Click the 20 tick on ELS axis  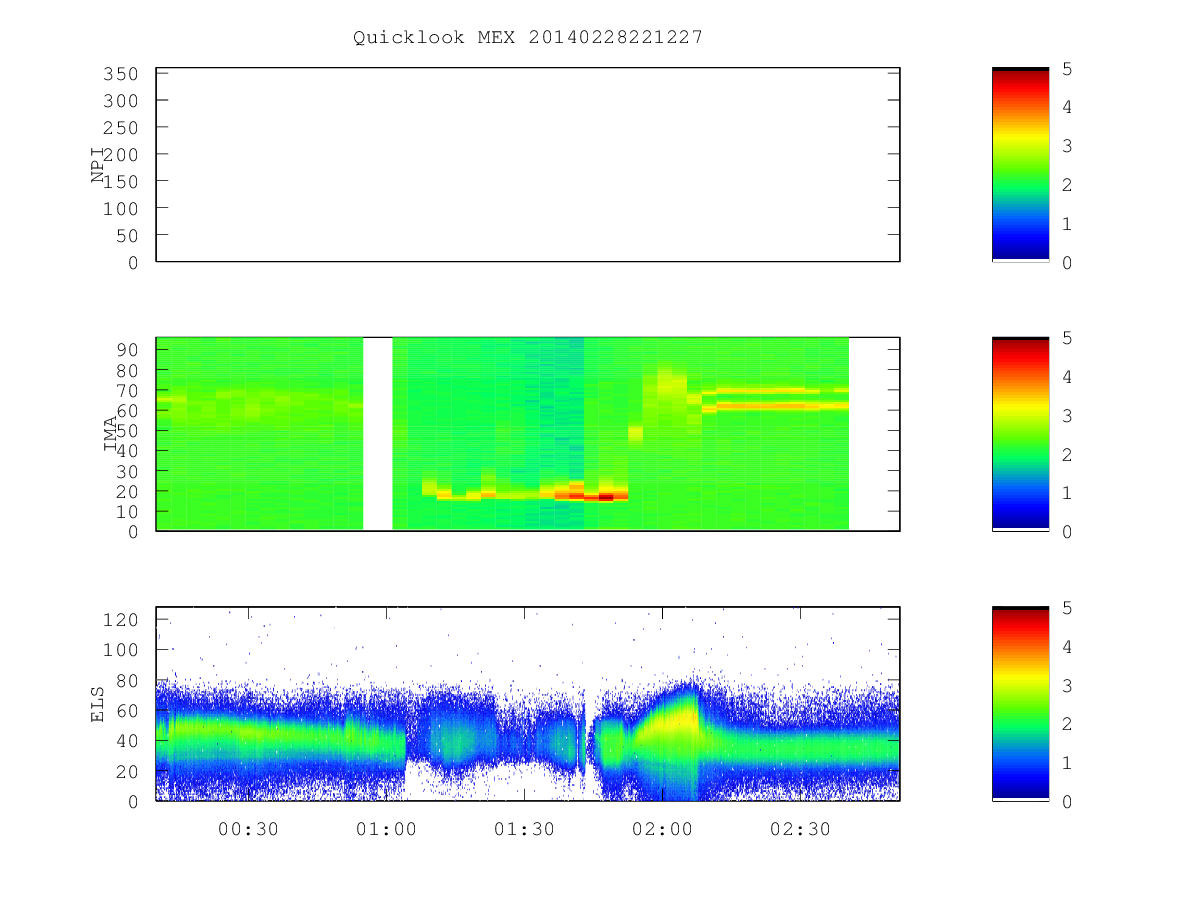126,771
